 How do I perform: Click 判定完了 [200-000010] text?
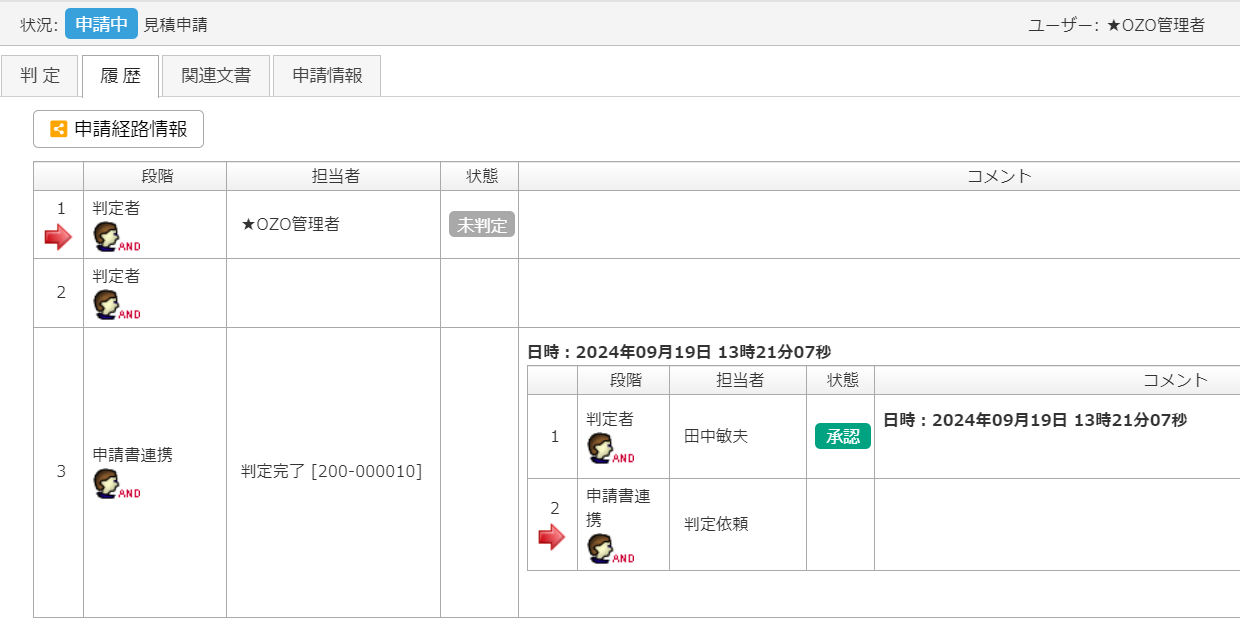coord(332,471)
